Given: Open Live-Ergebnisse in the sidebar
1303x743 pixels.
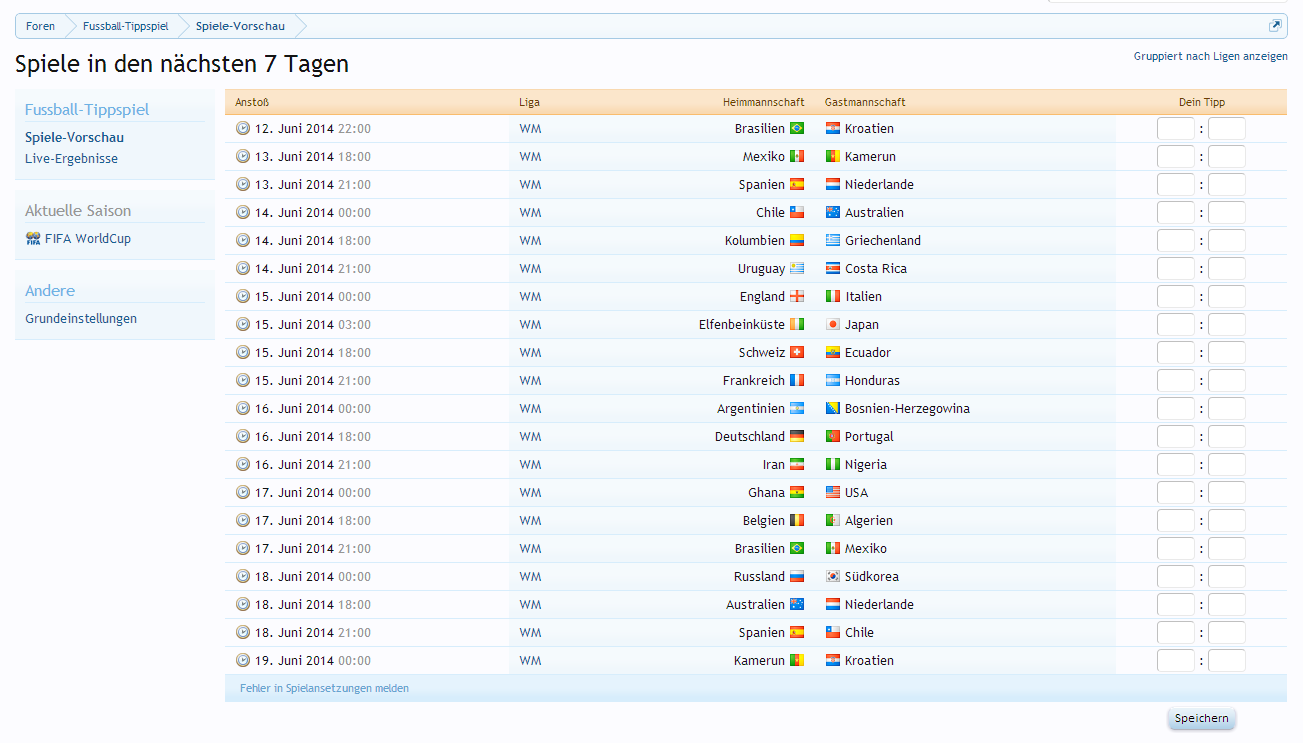Looking at the screenshot, I should point(71,159).
